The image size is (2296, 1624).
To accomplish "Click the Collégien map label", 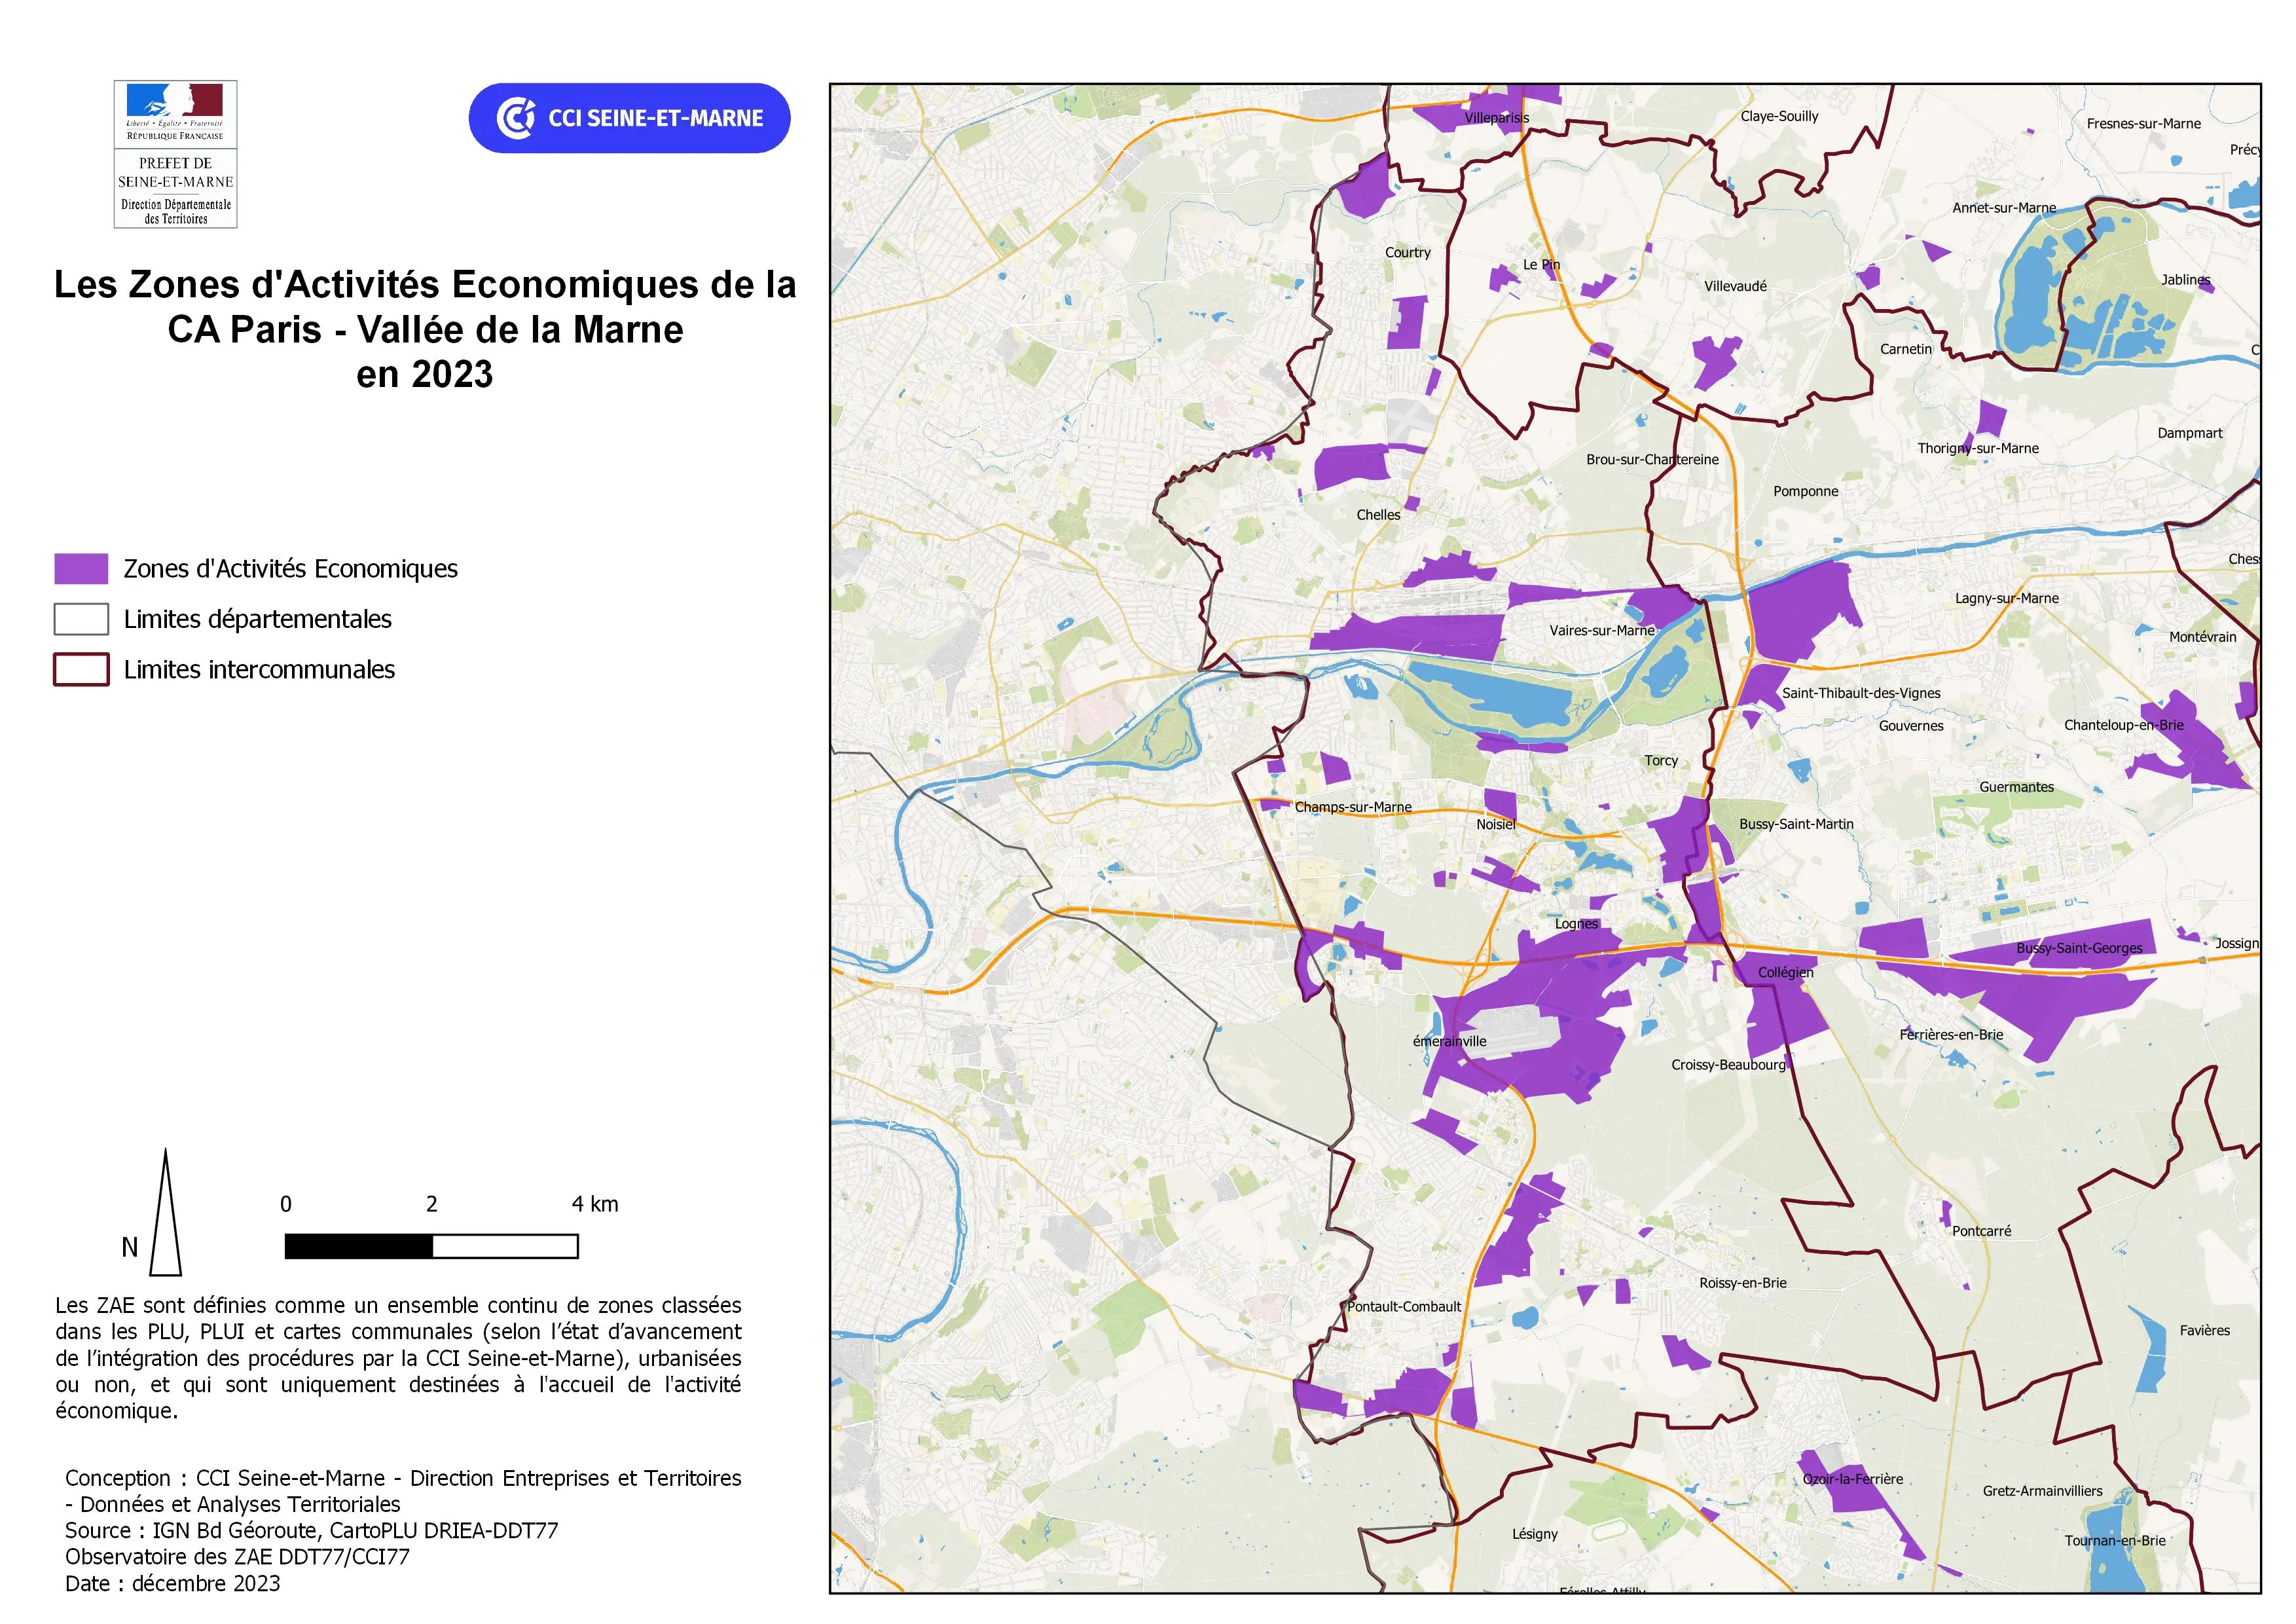I will (x=1785, y=972).
